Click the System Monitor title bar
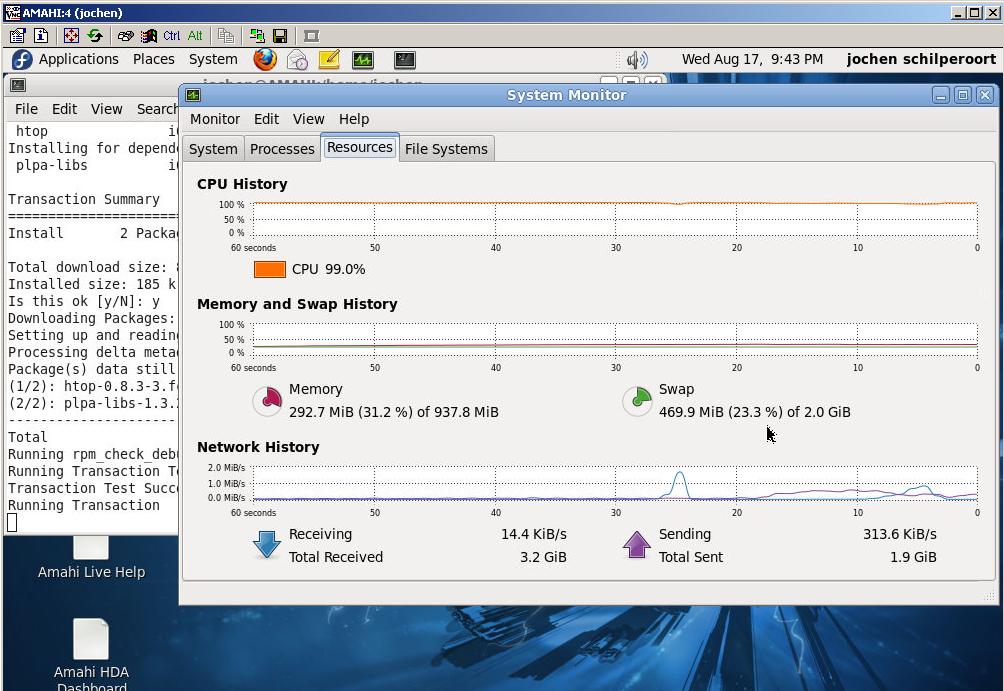The height and width of the screenshot is (691, 1004). 567,95
